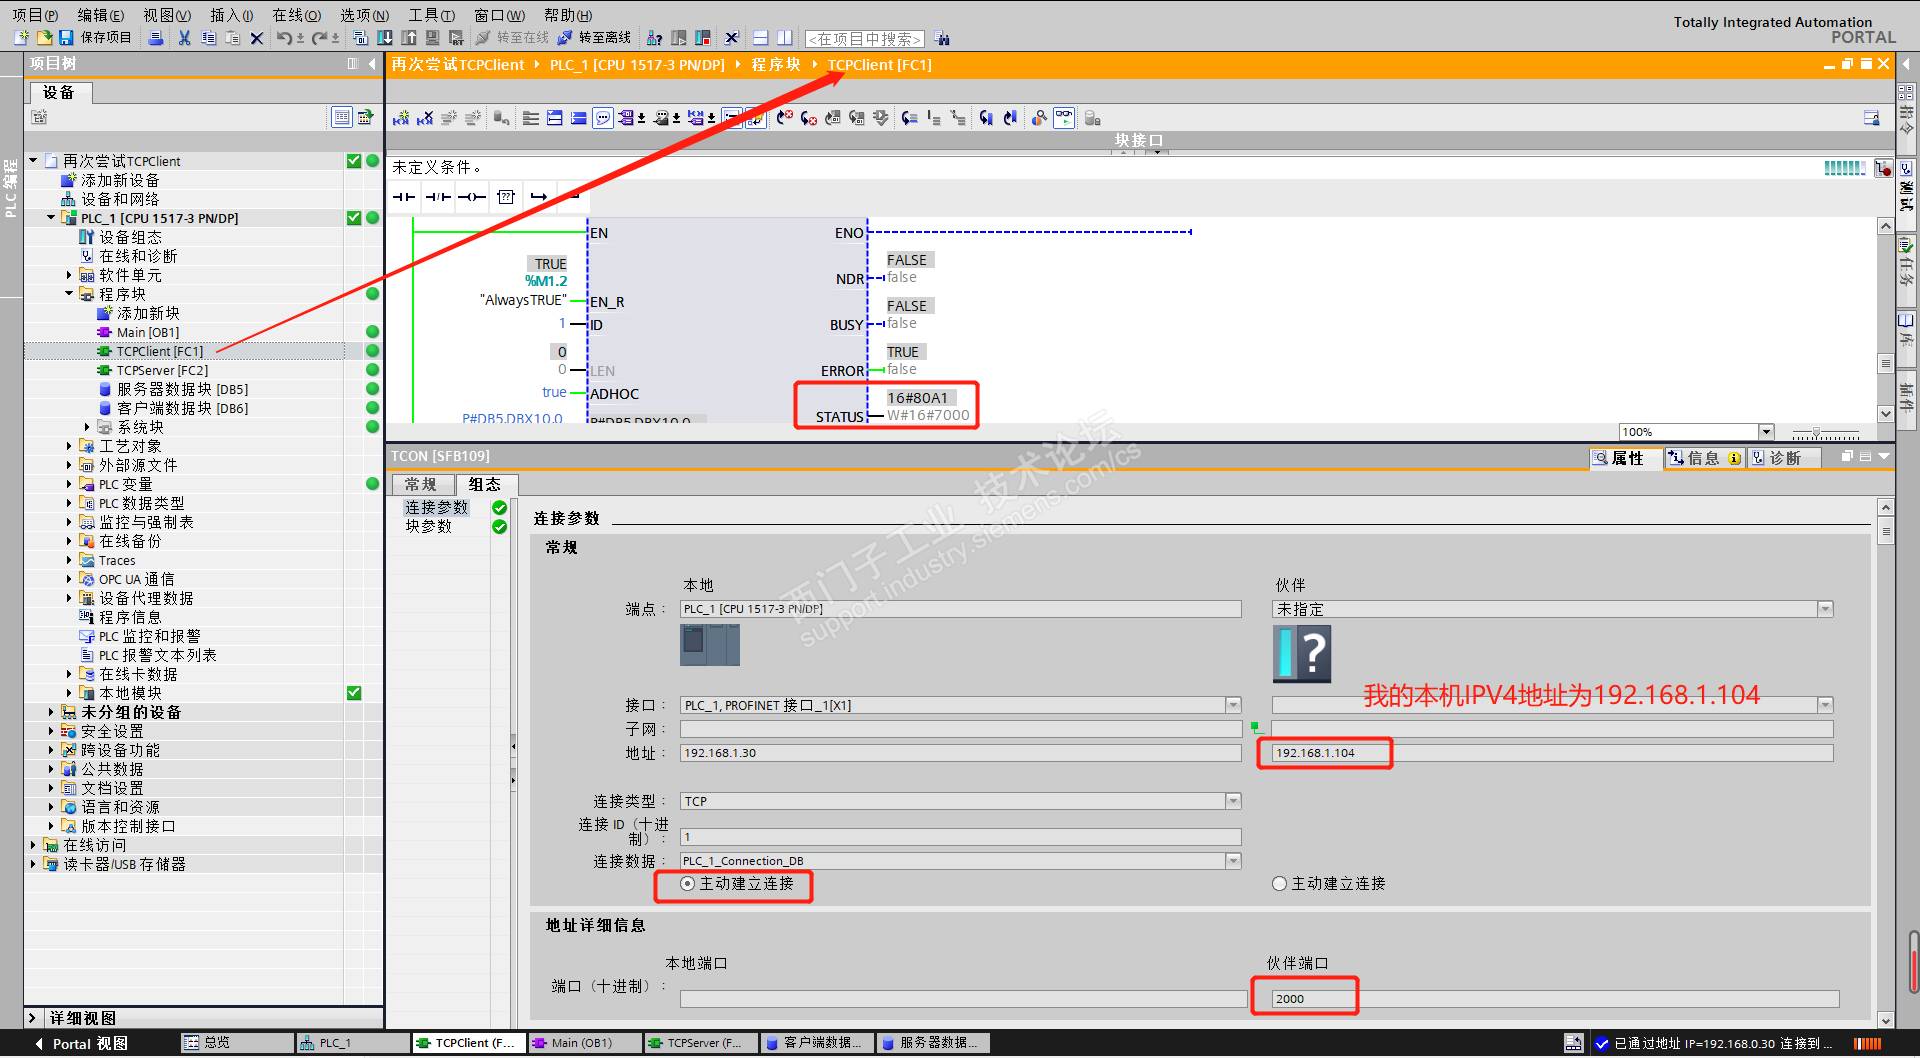
Task: Open the 信息 info tab
Action: pyautogui.click(x=1705, y=458)
